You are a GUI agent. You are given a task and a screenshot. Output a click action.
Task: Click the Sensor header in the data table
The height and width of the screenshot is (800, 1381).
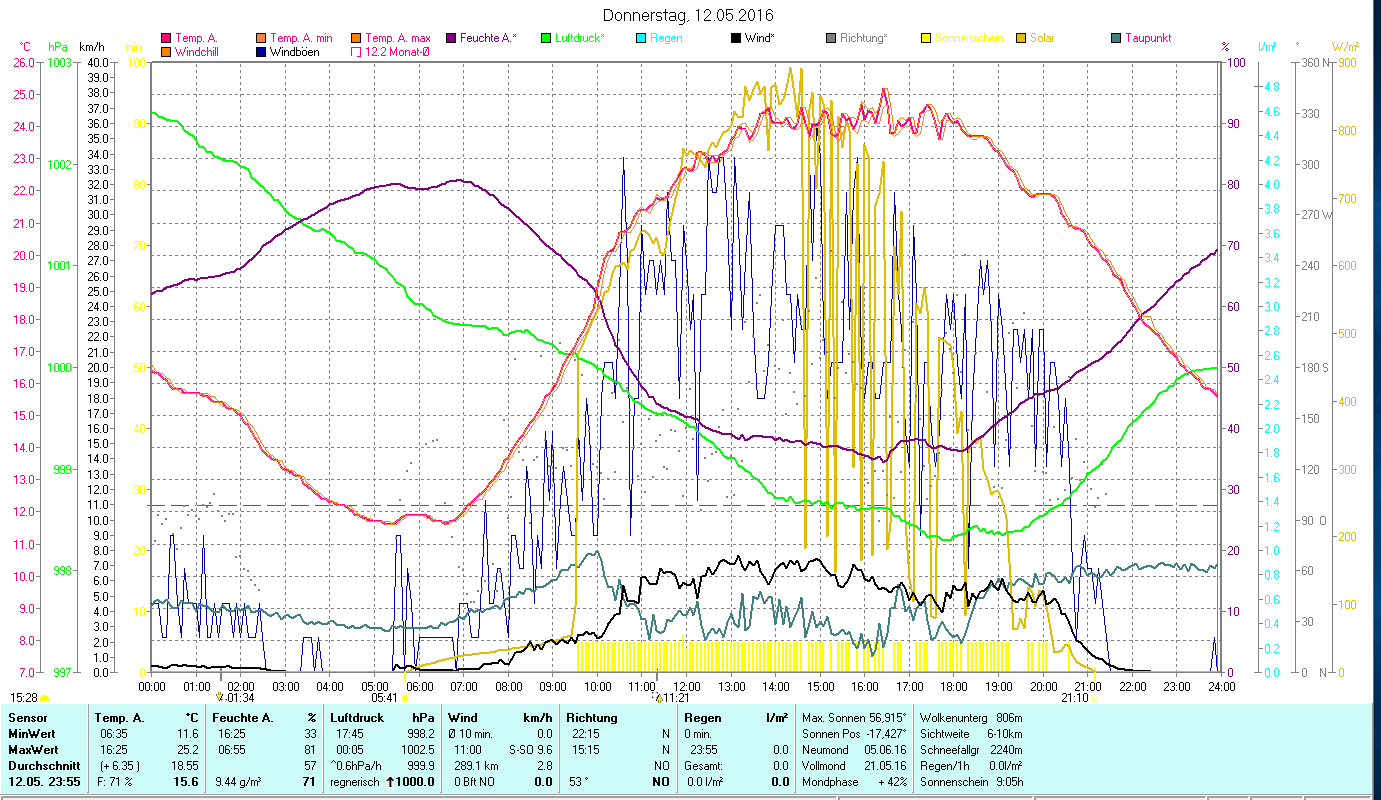point(27,717)
